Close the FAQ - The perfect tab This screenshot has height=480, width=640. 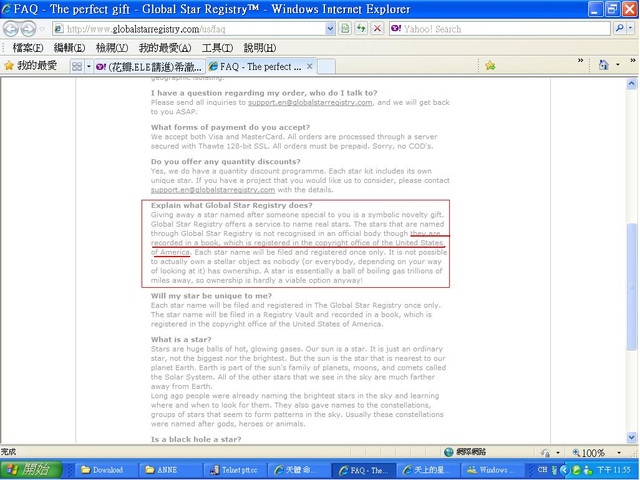310,66
